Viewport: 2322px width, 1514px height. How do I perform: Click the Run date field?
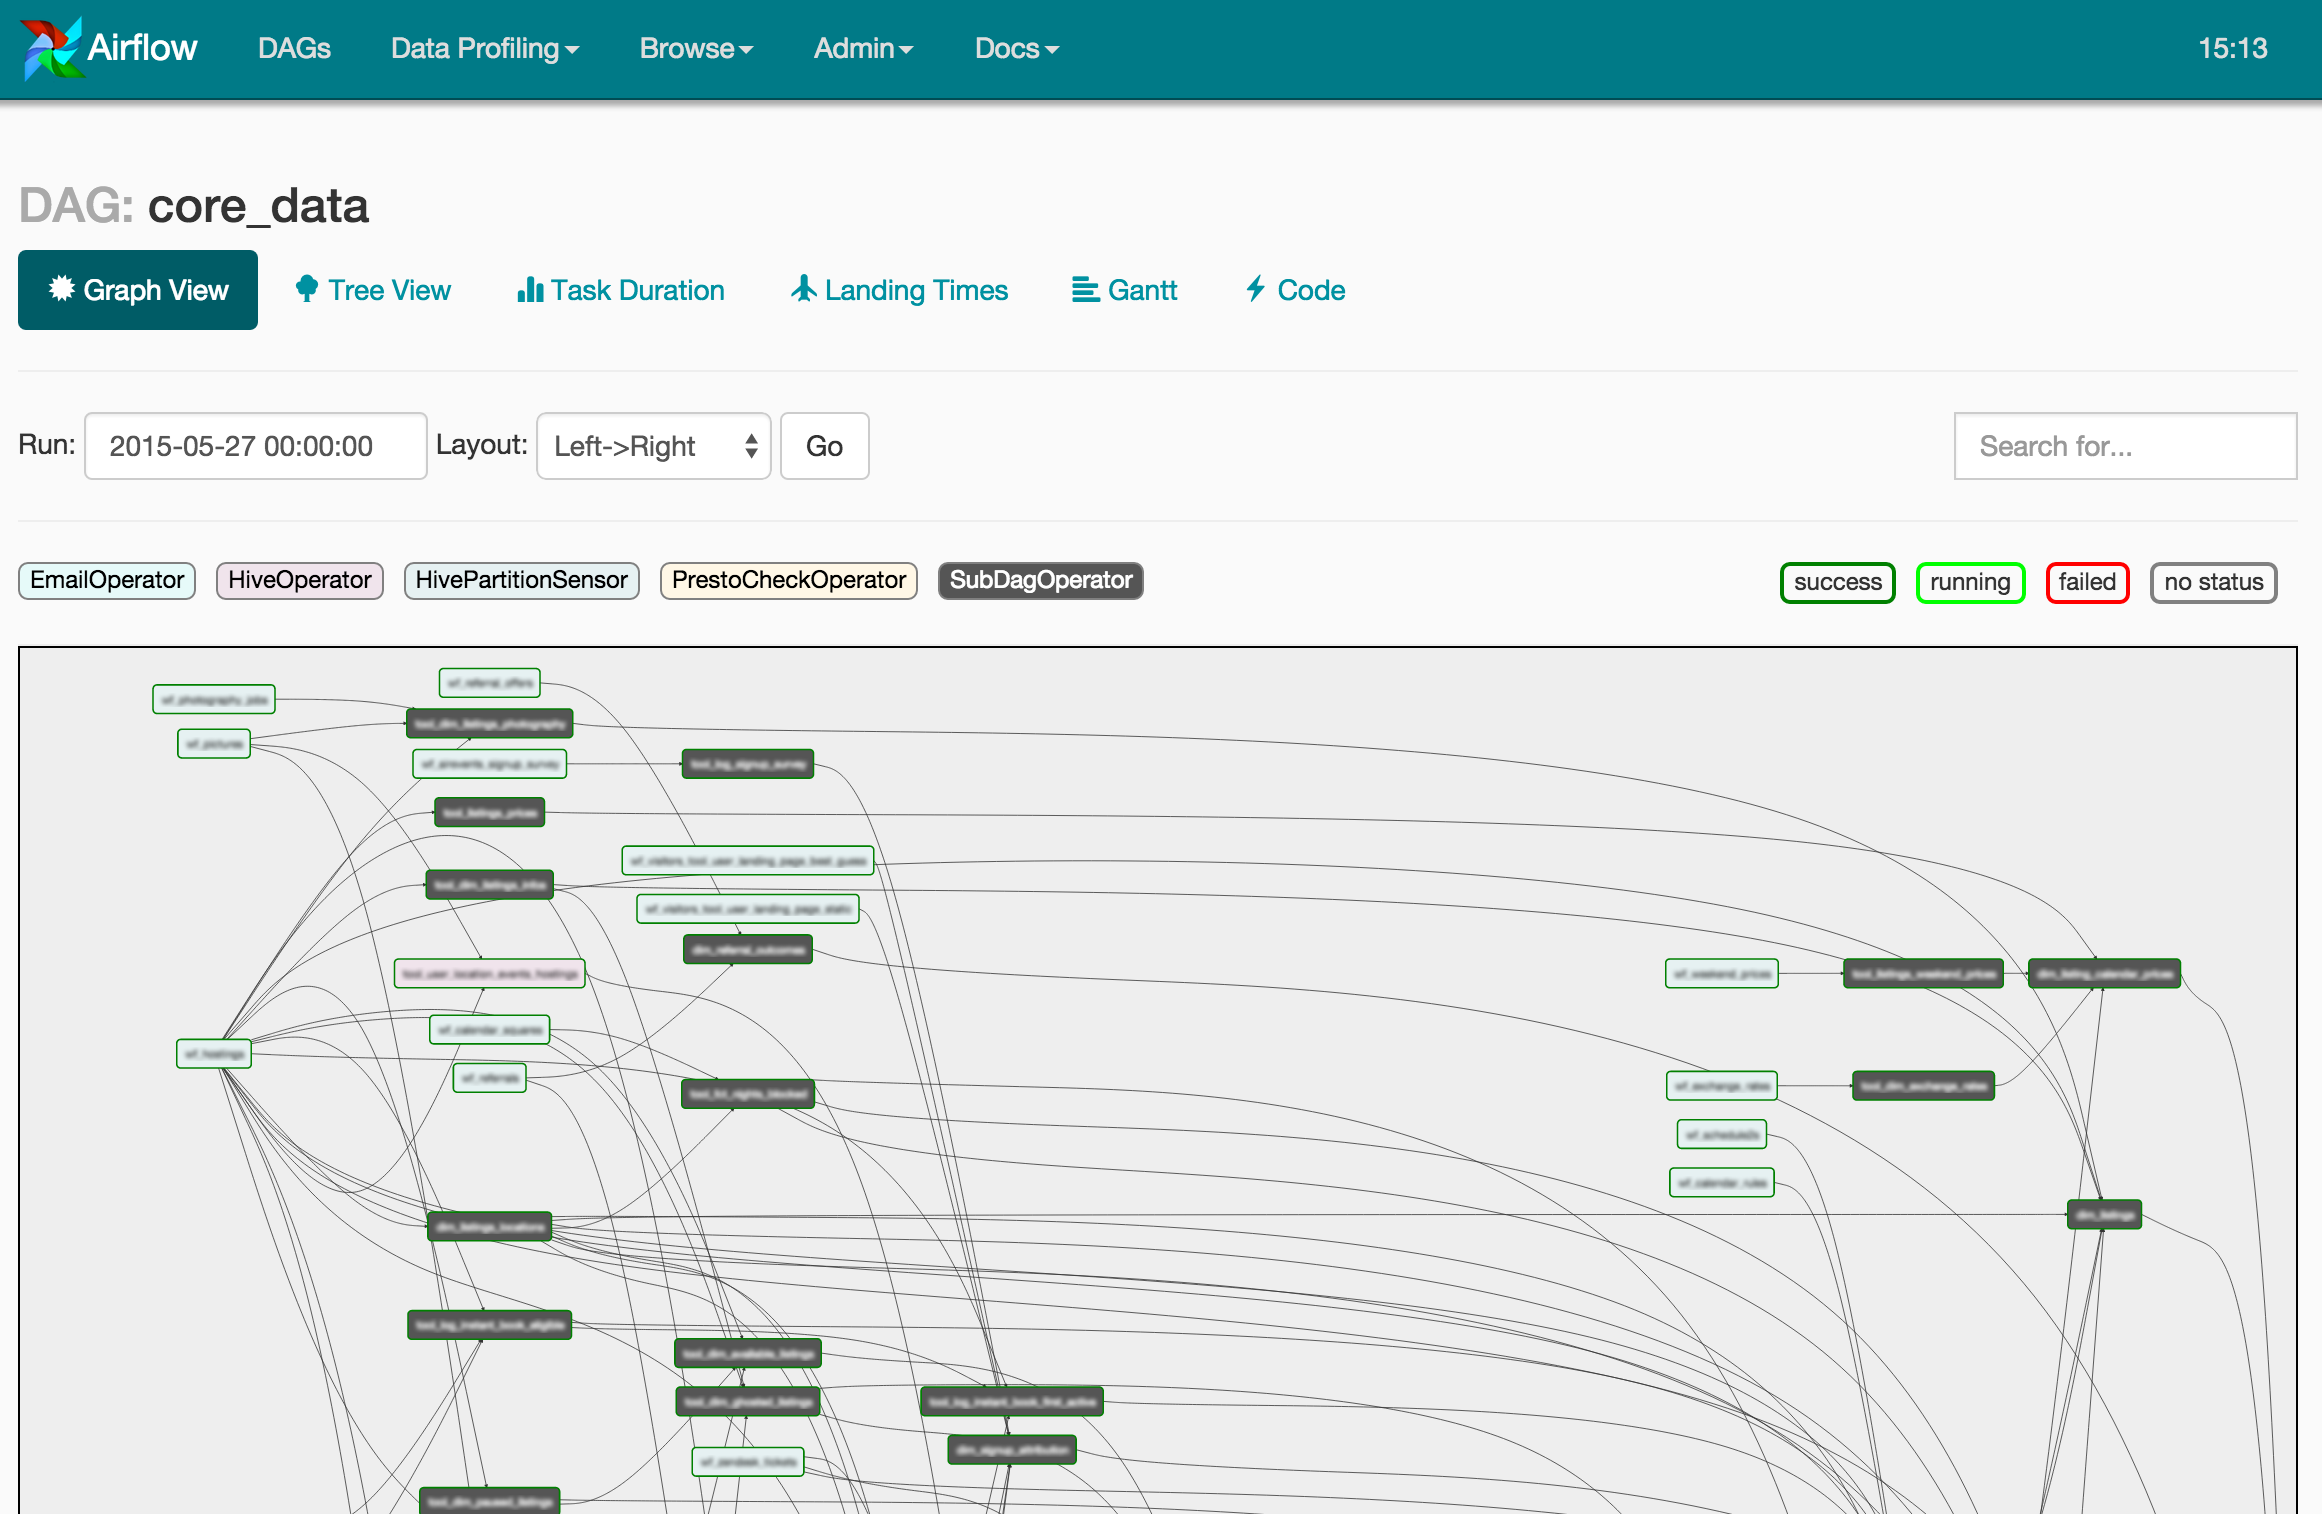click(x=256, y=446)
